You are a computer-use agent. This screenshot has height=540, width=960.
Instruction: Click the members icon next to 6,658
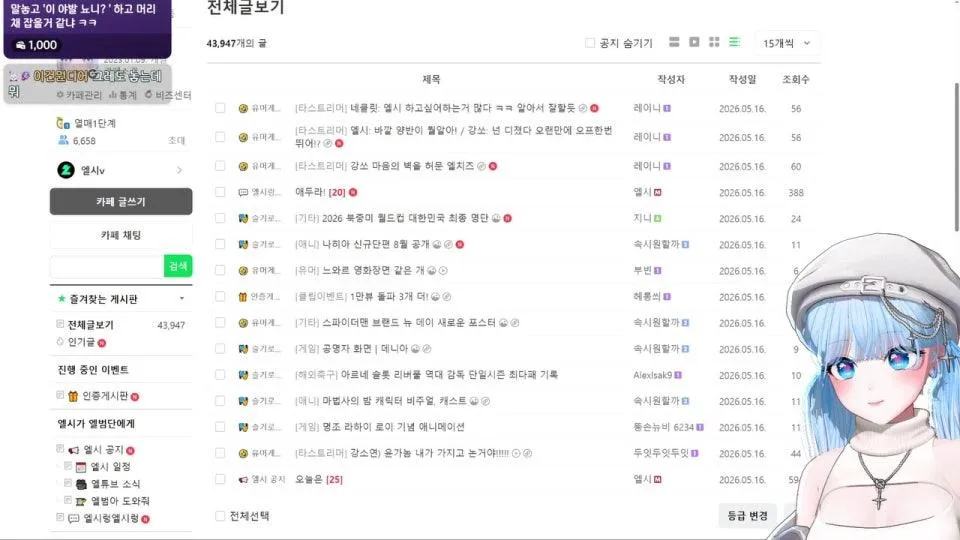pos(62,140)
